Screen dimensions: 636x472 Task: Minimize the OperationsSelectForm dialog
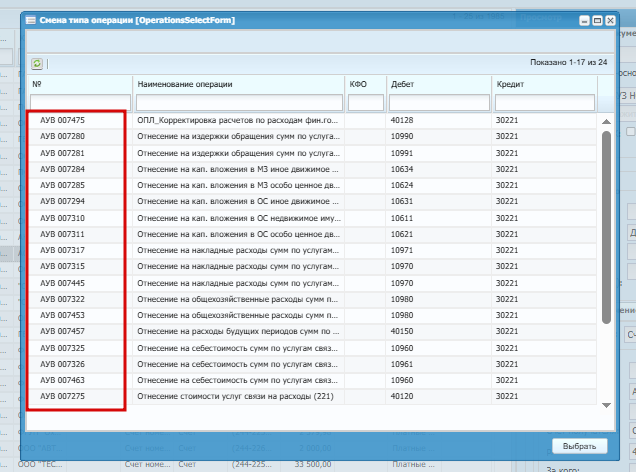tap(584, 20)
